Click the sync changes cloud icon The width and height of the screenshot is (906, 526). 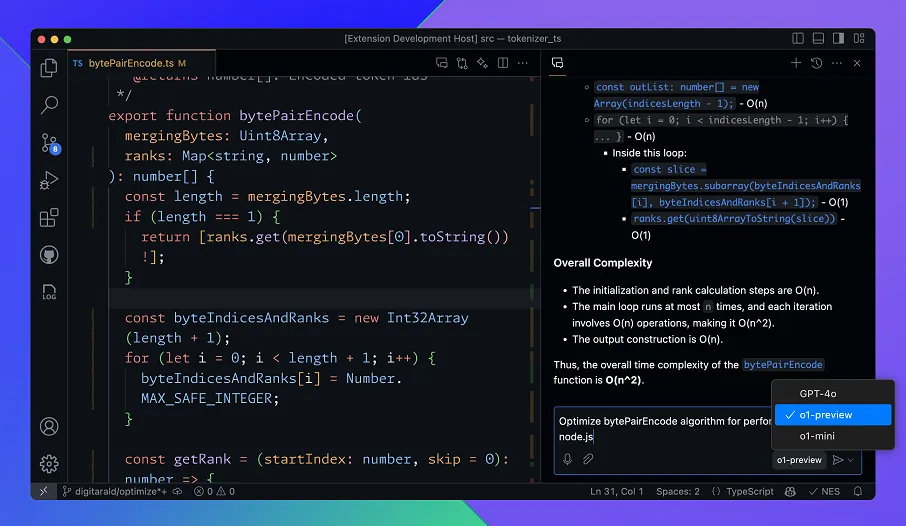click(177, 491)
